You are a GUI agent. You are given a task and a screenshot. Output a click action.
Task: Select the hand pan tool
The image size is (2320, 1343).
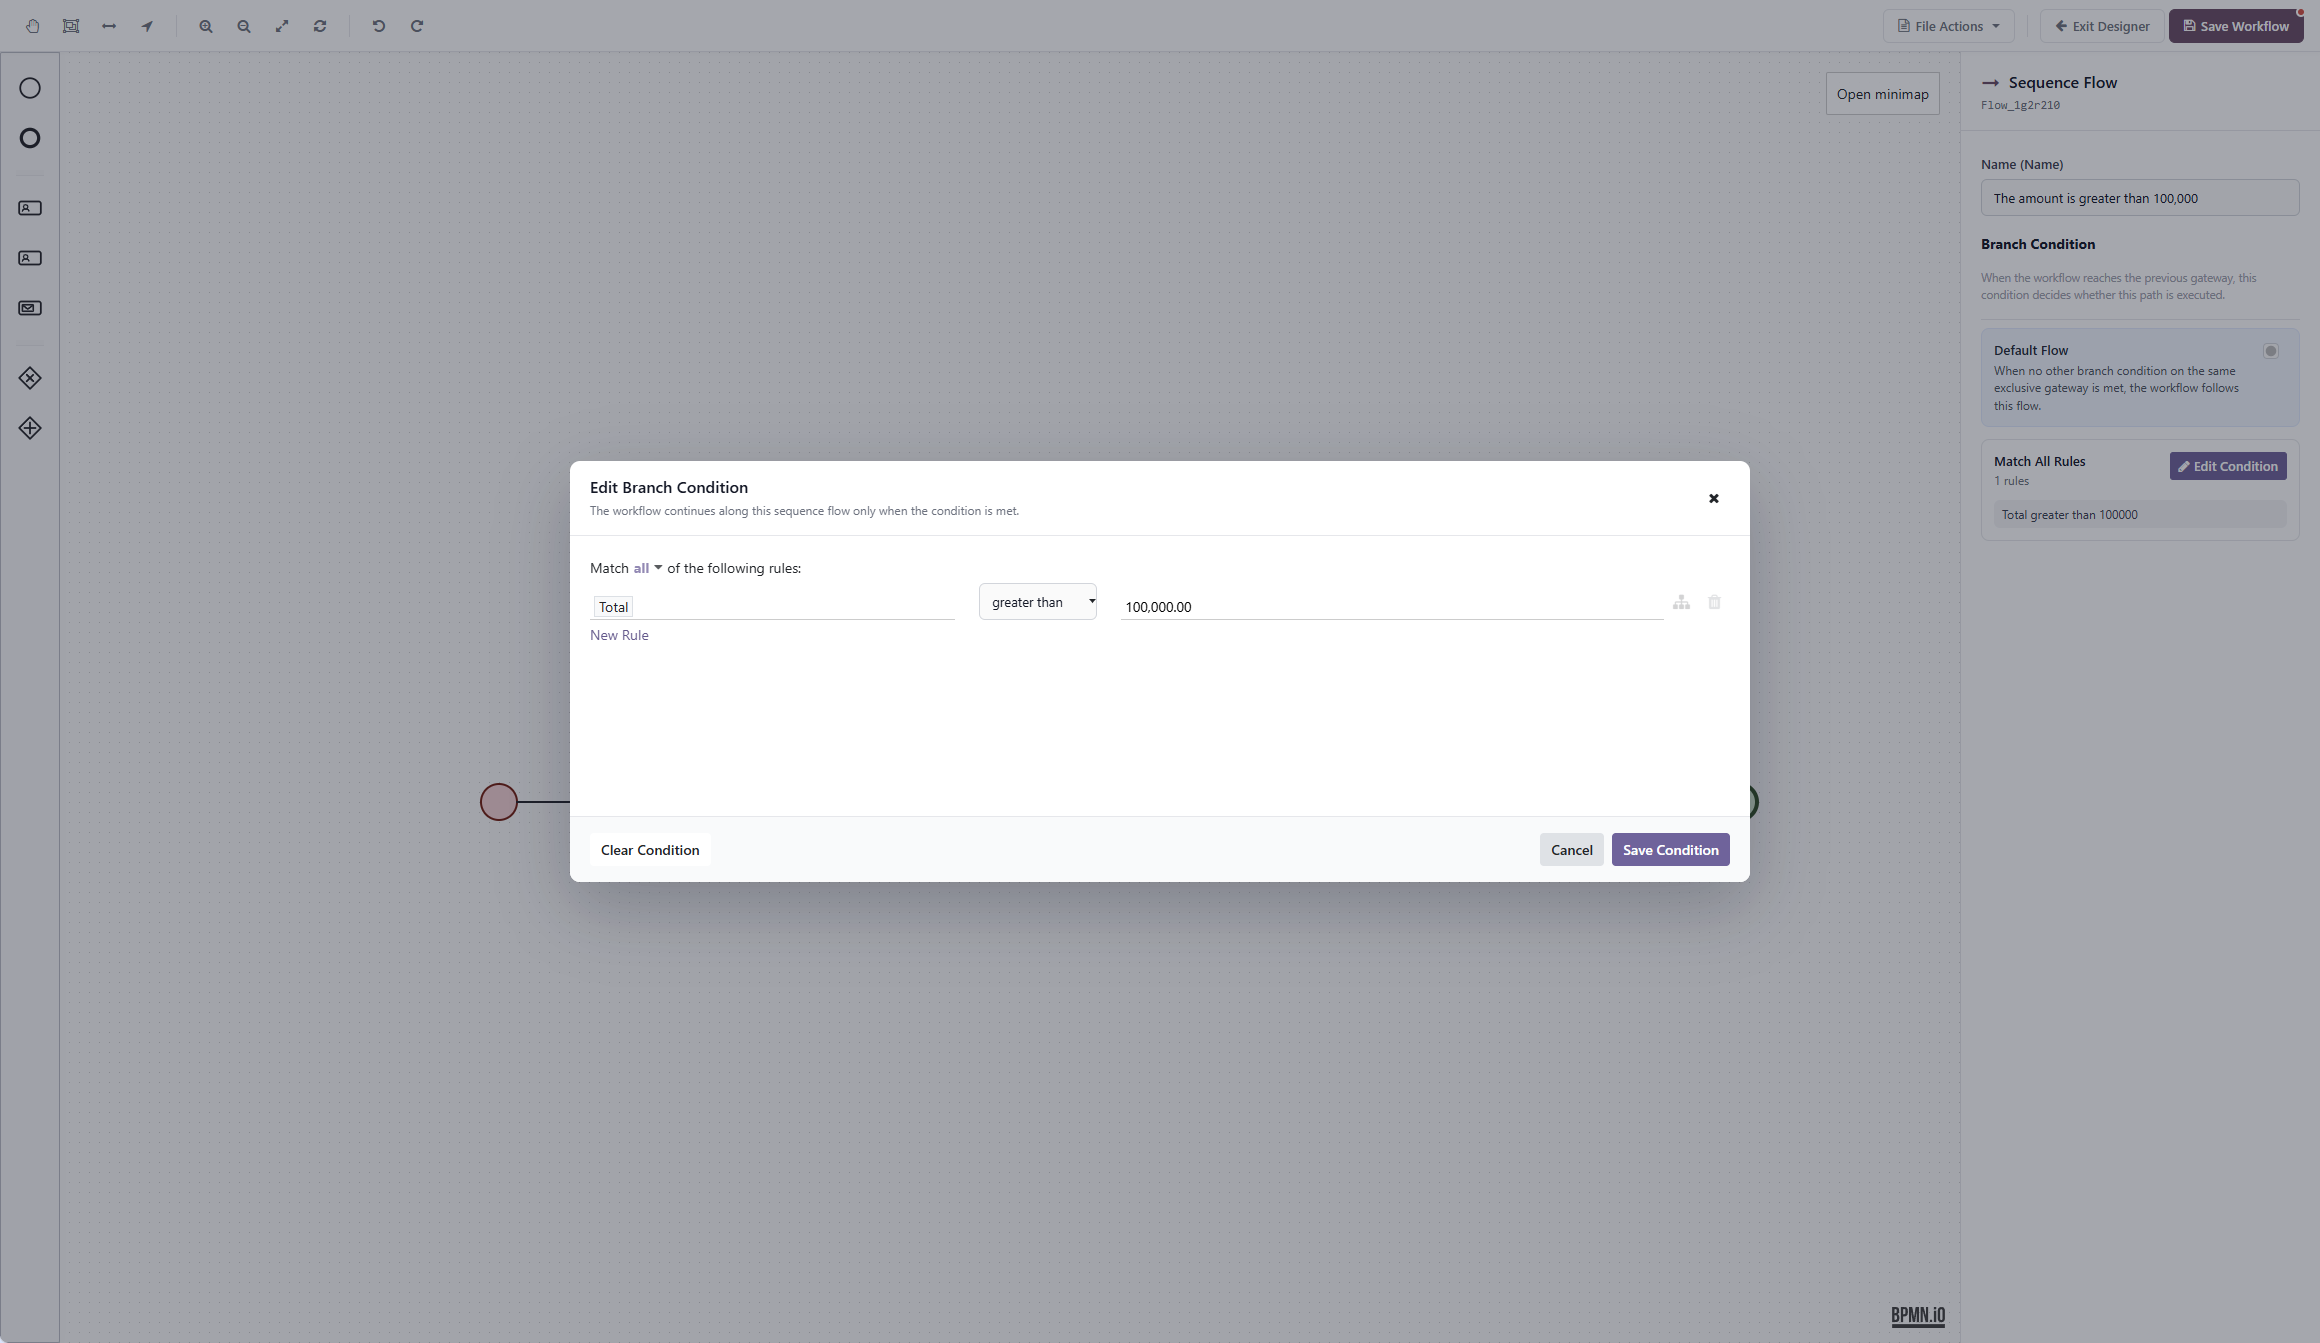[33, 26]
